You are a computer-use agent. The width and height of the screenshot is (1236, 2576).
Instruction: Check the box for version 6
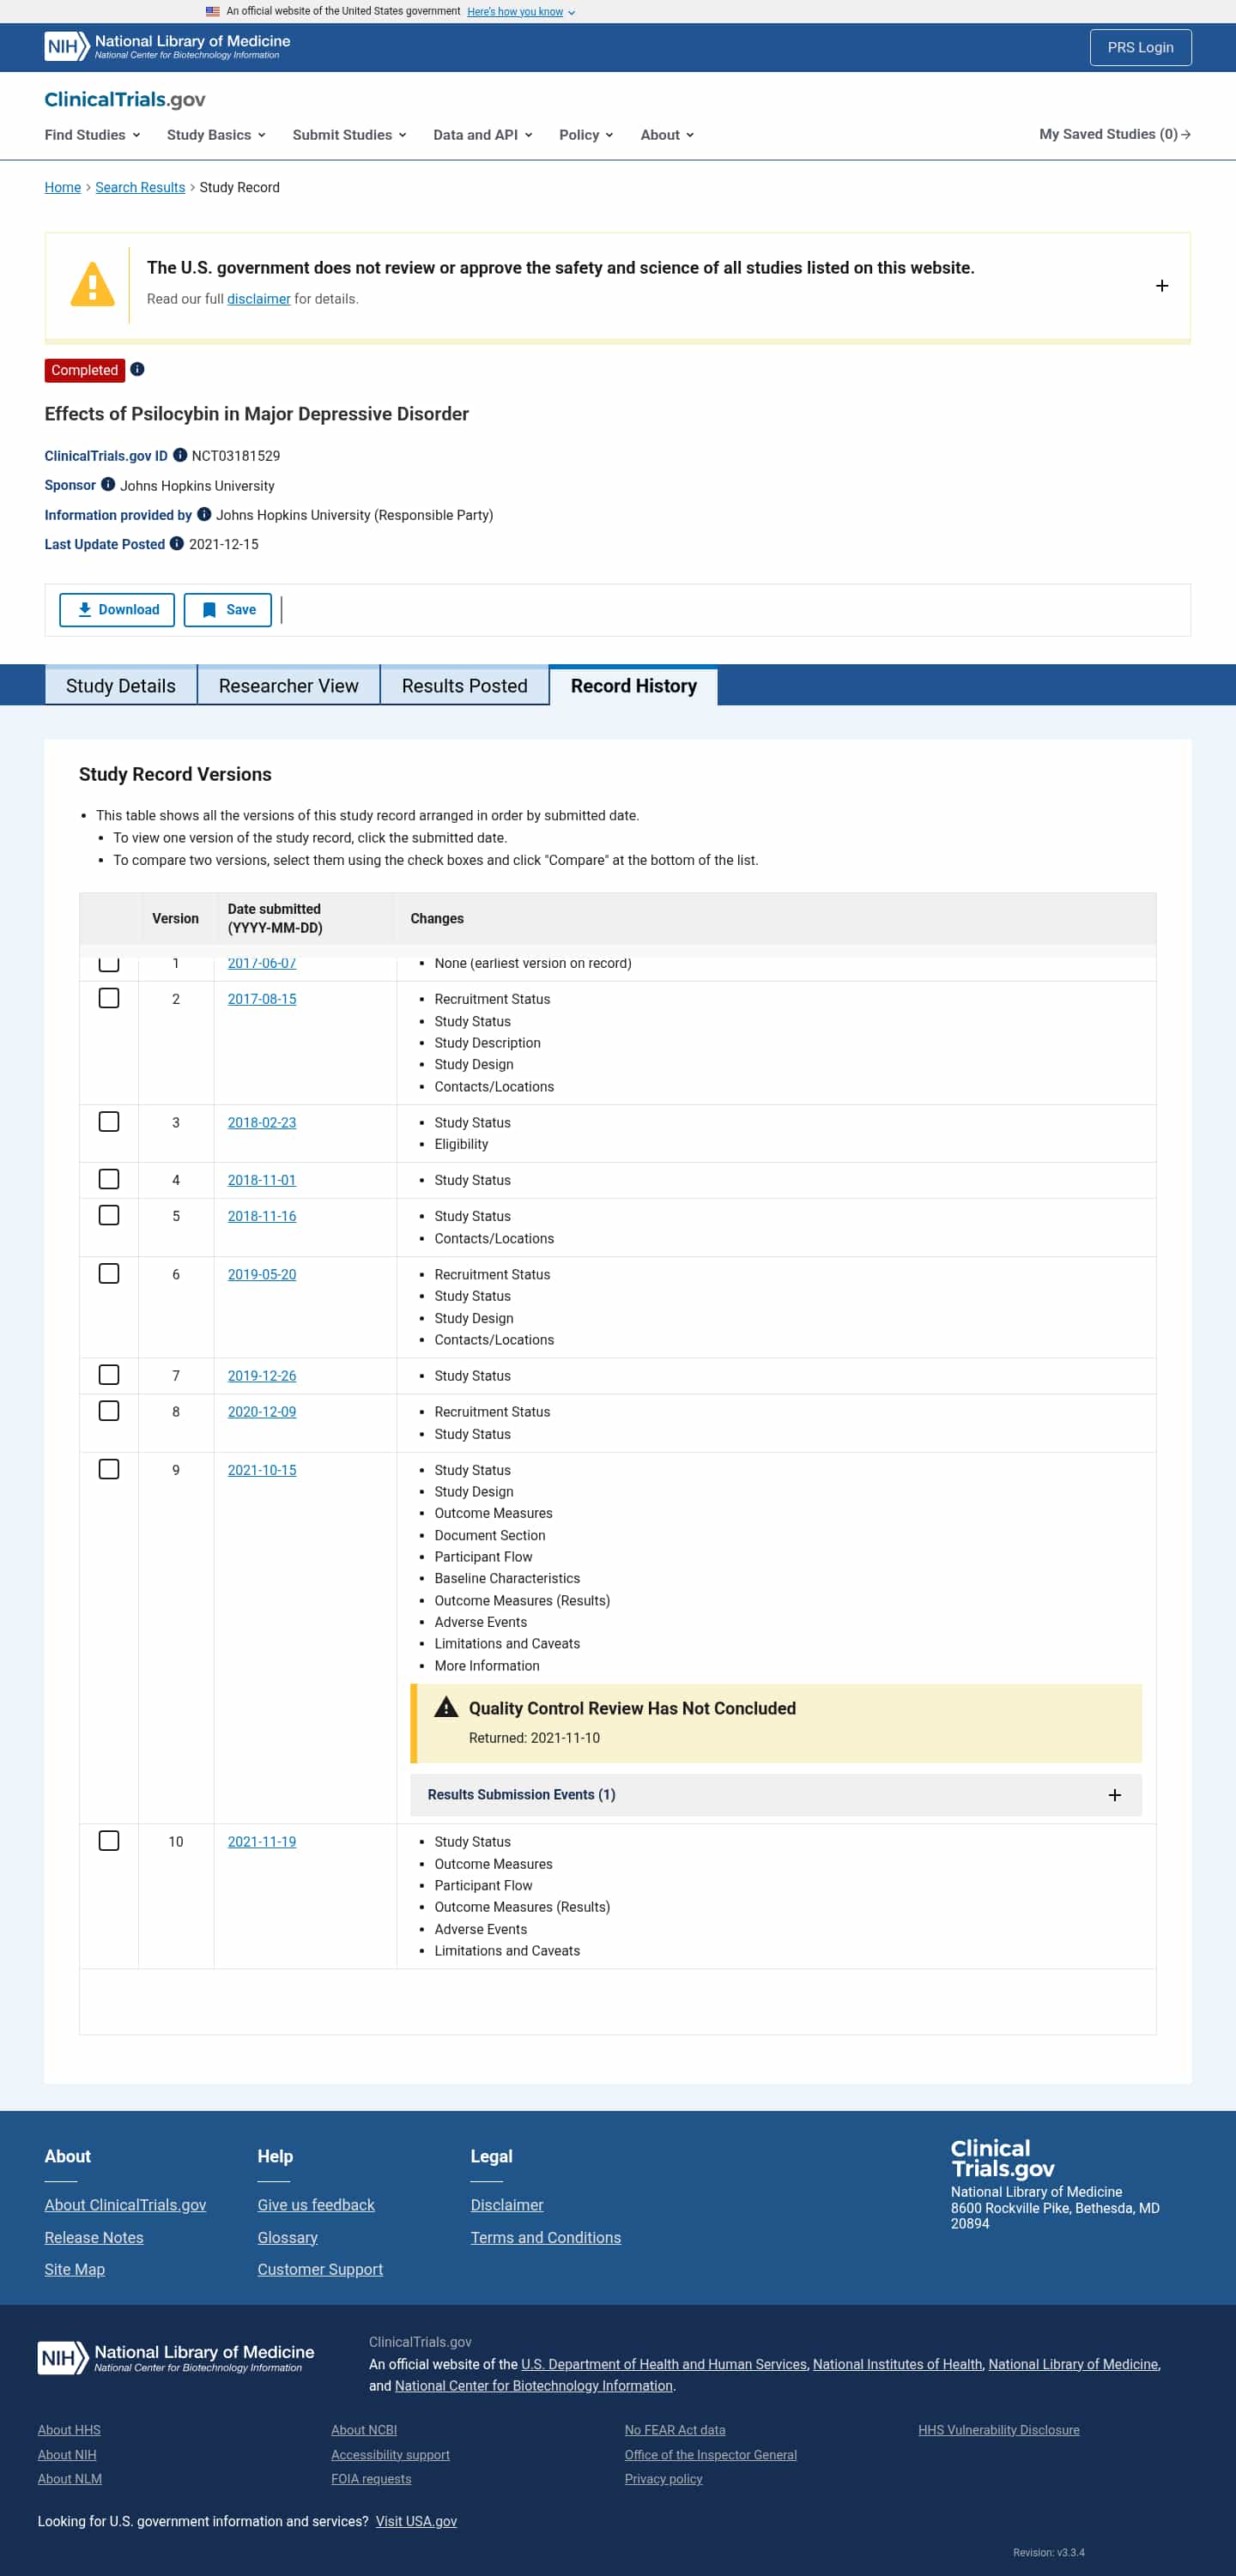(109, 1273)
